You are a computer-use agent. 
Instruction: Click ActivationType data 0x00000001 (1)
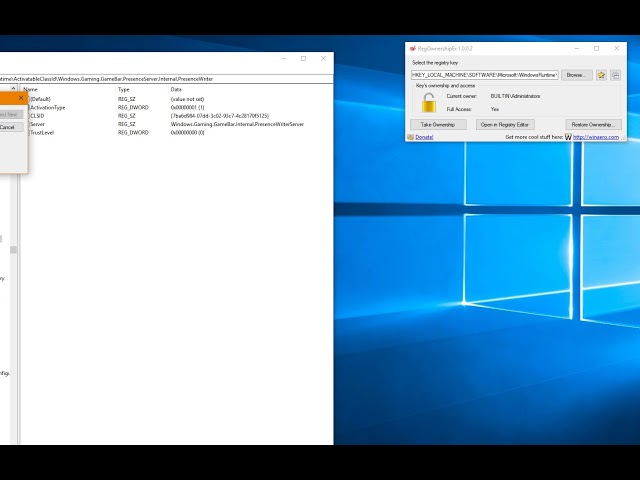pos(187,108)
